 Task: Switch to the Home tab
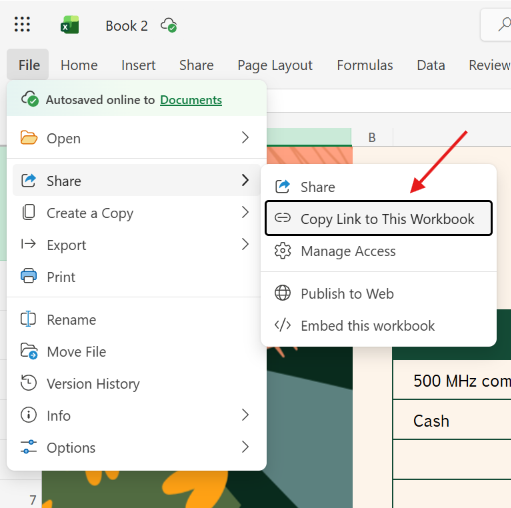click(79, 65)
